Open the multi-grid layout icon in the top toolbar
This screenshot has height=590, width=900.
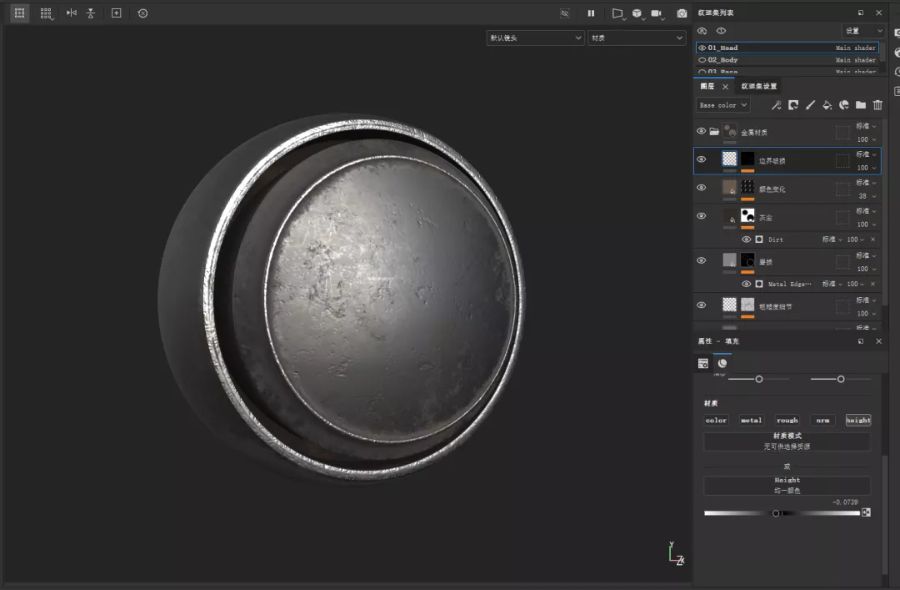46,13
